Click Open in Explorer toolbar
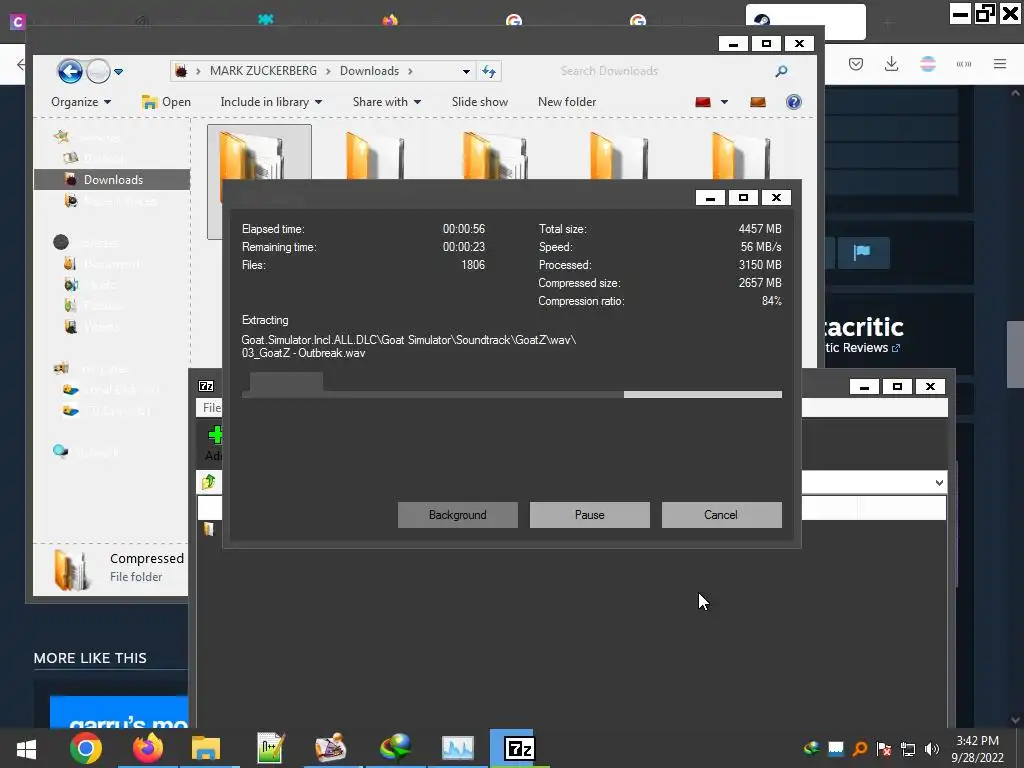The image size is (1024, 768). tap(167, 102)
